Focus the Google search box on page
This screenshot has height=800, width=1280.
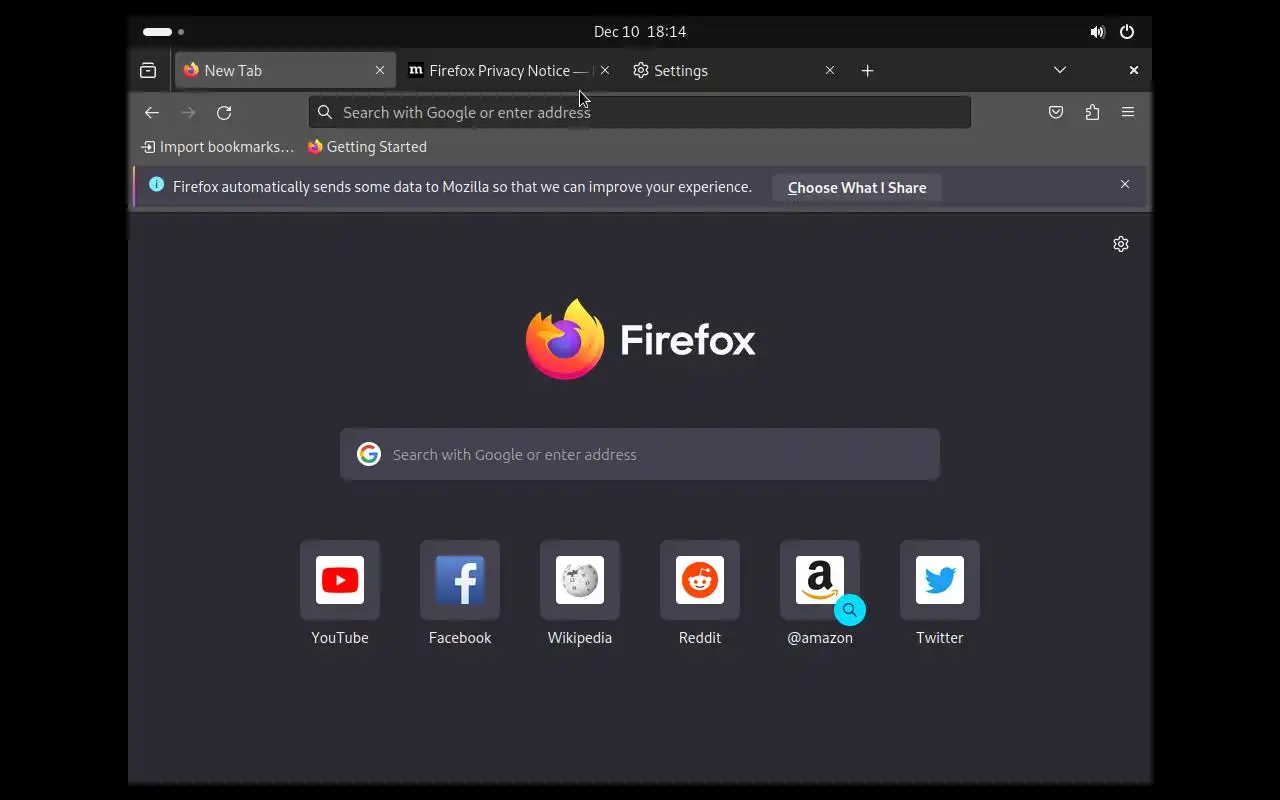pyautogui.click(x=640, y=454)
